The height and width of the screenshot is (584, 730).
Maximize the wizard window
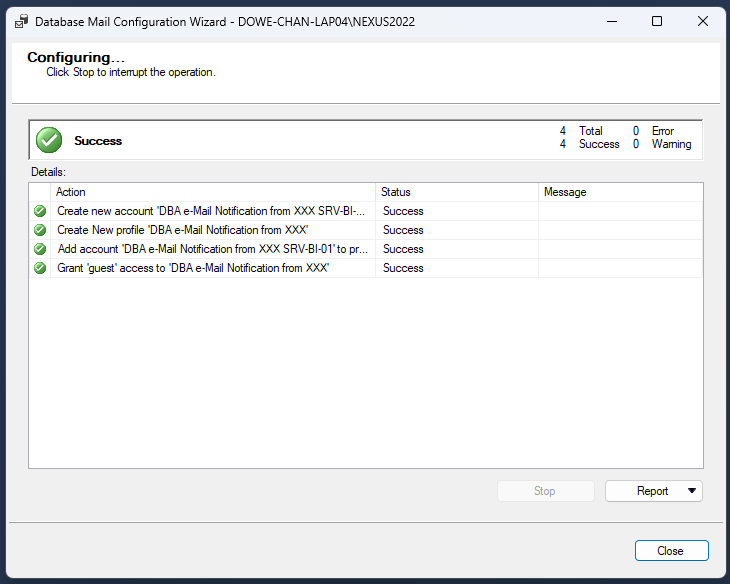tap(657, 21)
